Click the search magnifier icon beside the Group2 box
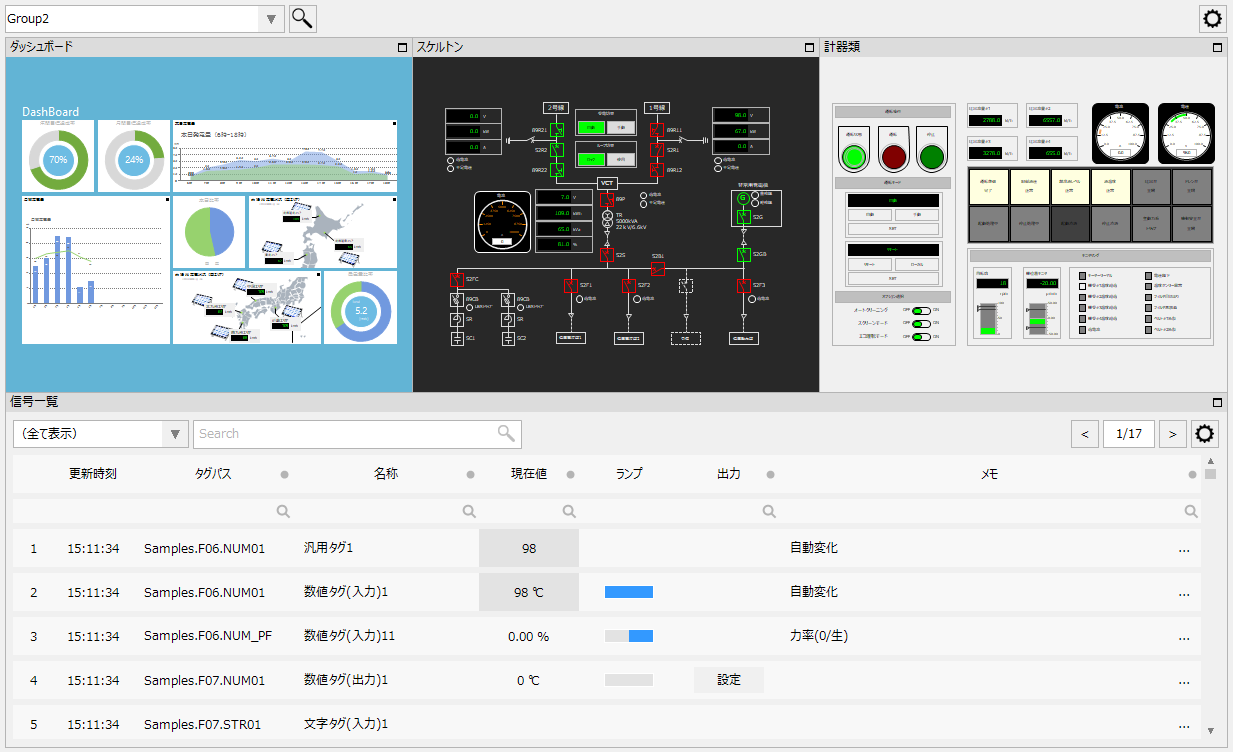Viewport: 1233px width, 752px height. tap(302, 19)
